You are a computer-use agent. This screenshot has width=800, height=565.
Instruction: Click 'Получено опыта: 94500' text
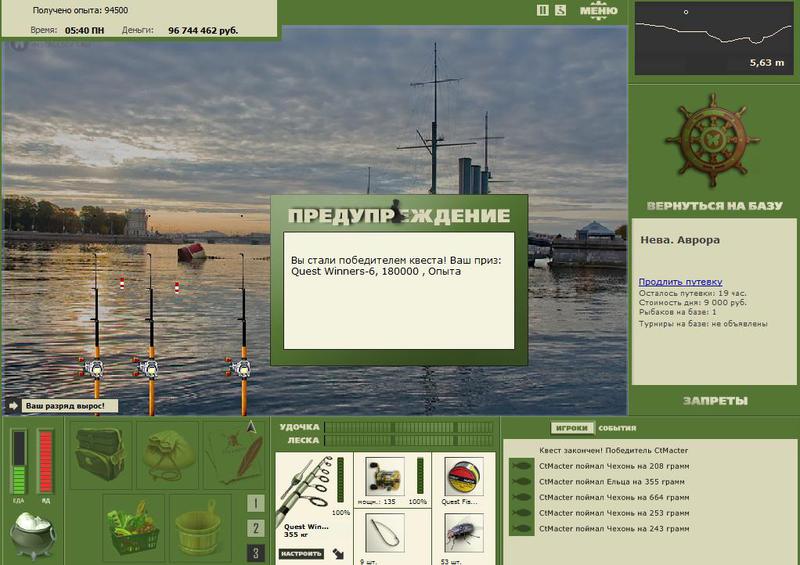pyautogui.click(x=81, y=10)
